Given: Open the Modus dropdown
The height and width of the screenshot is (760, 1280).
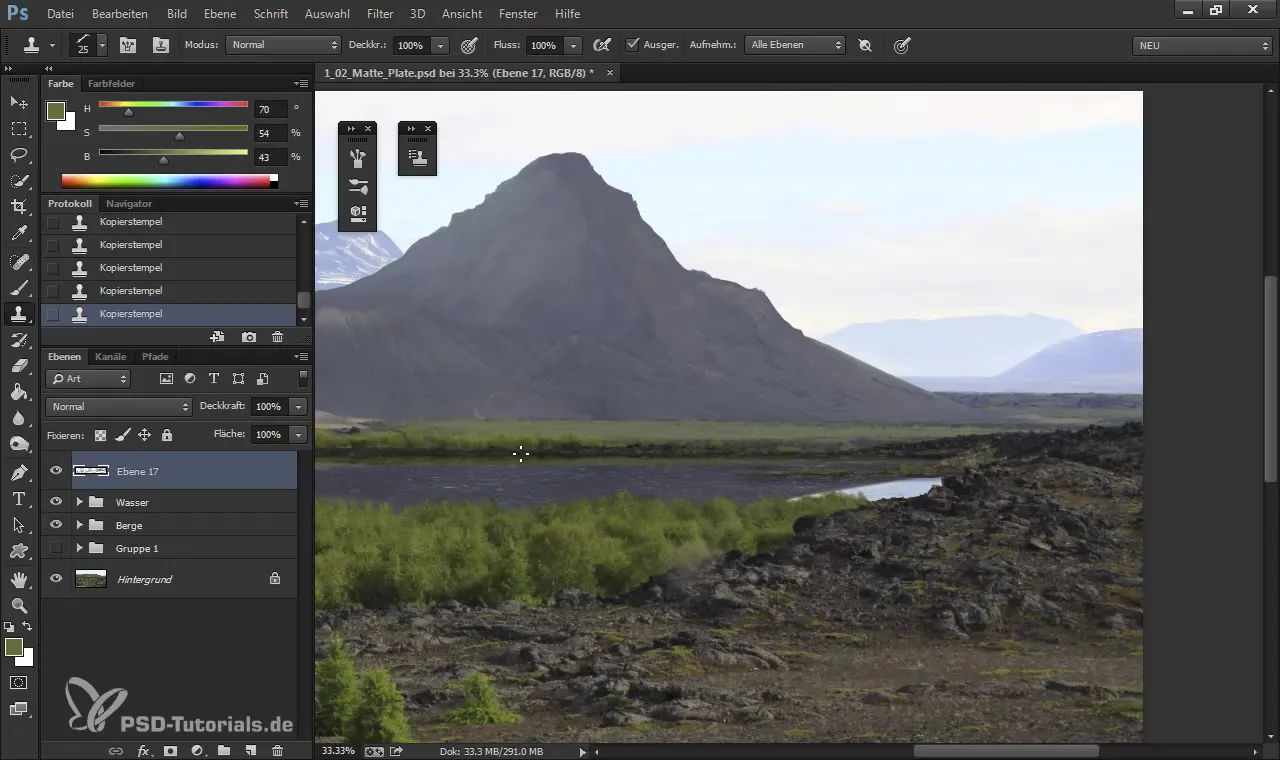Looking at the screenshot, I should click(x=284, y=45).
